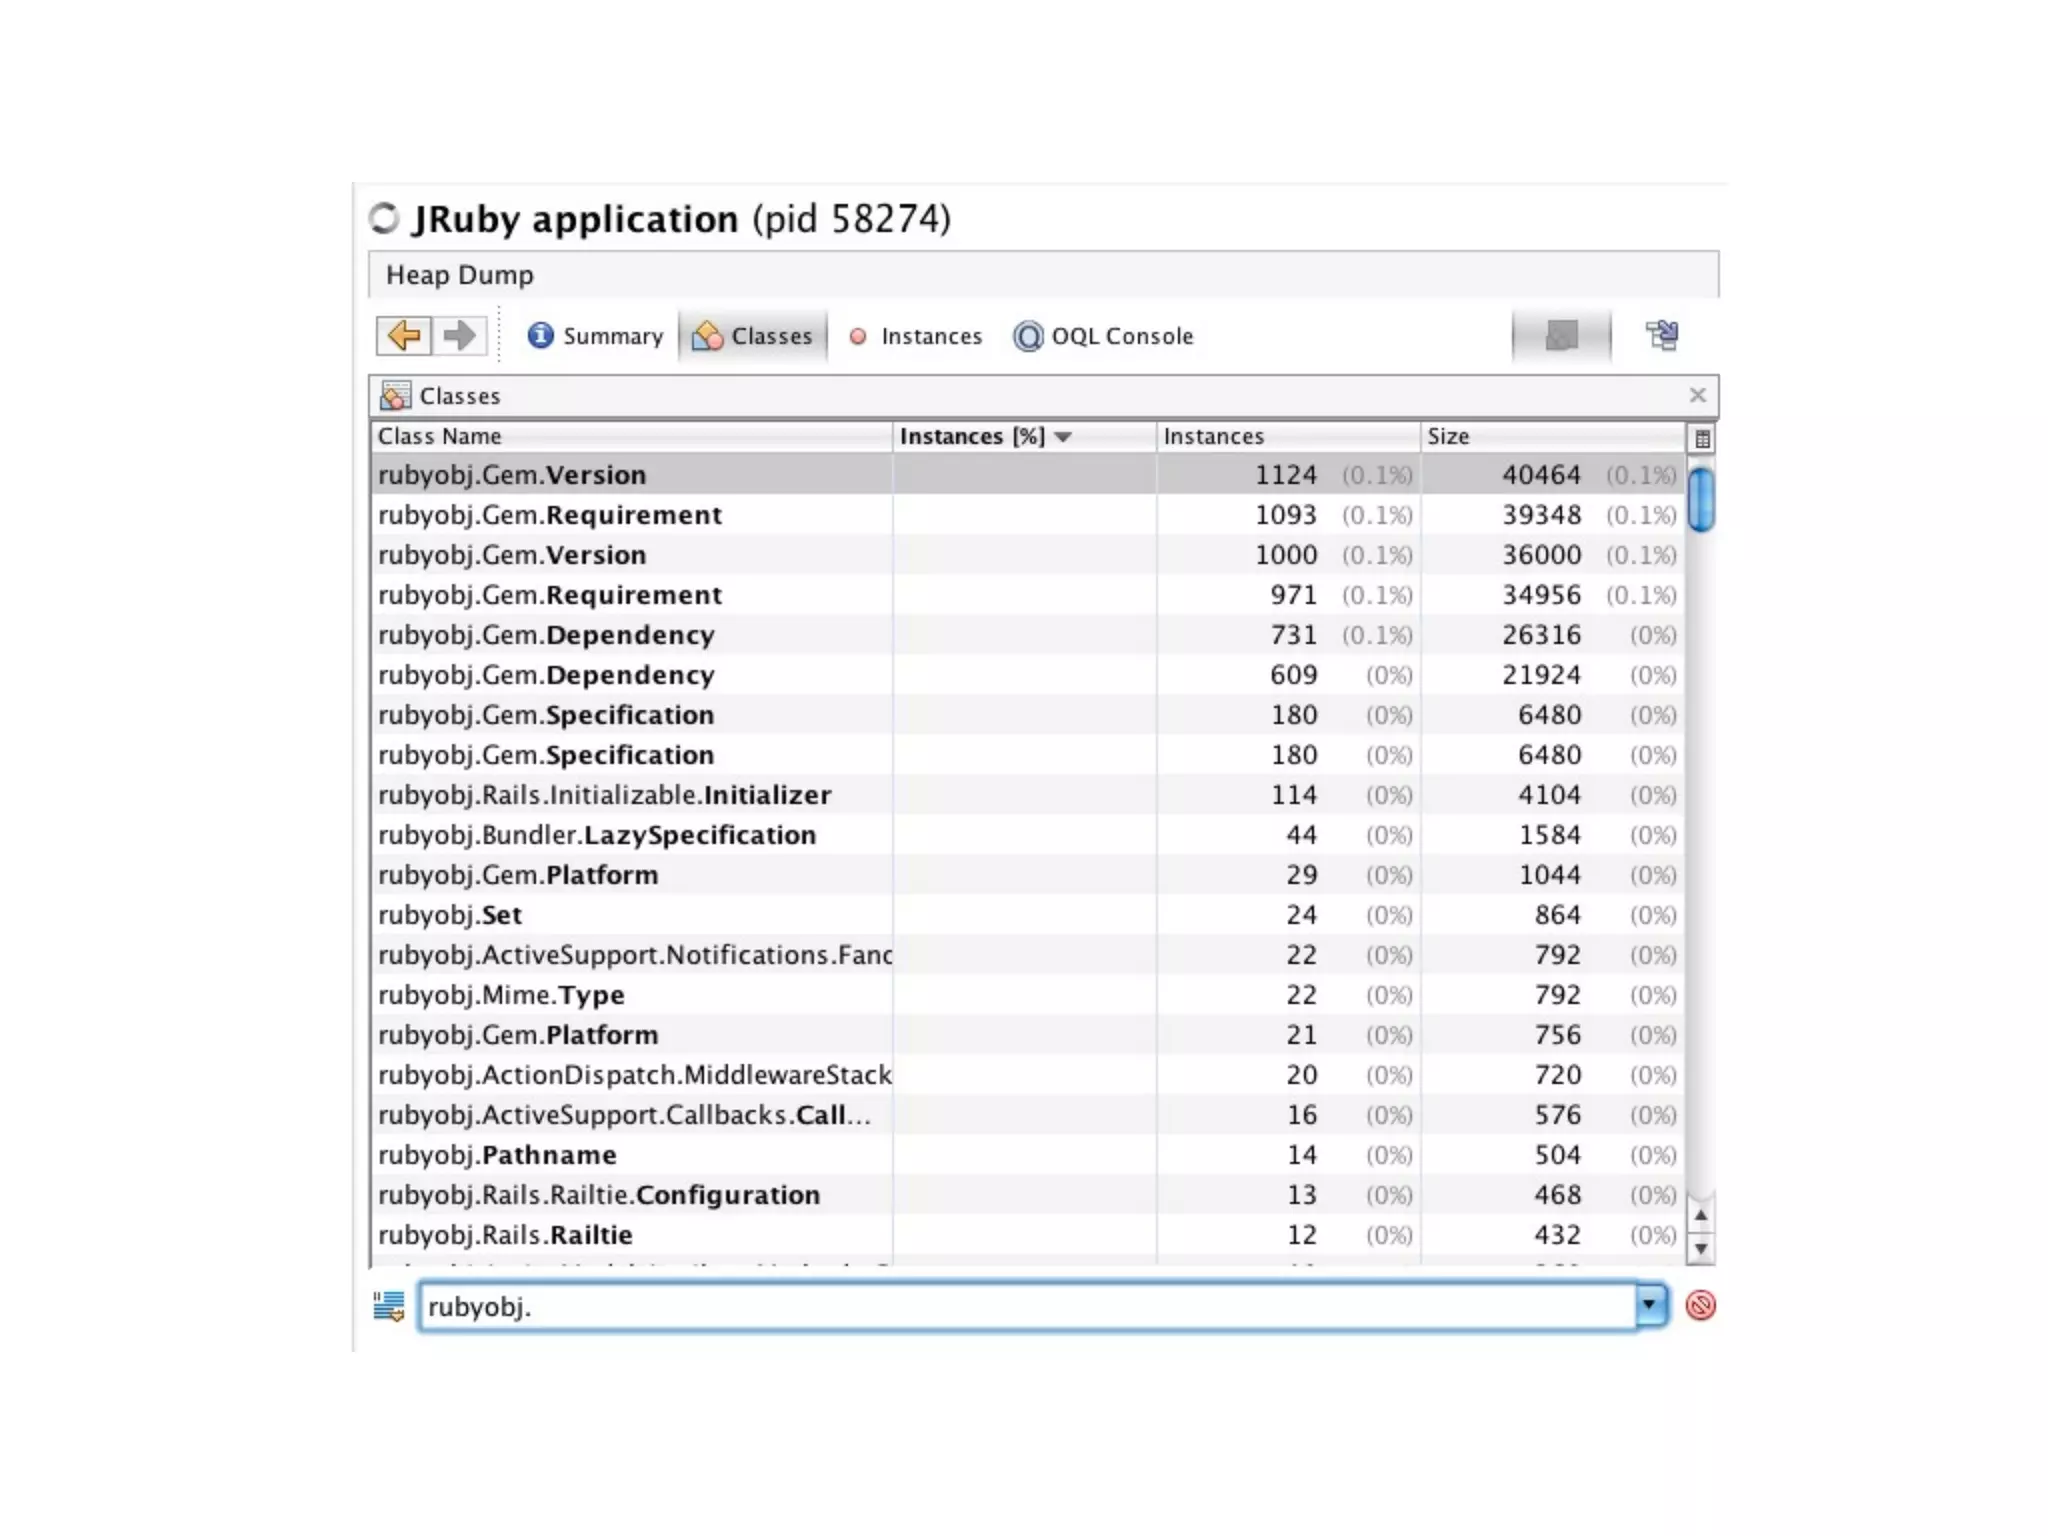Click the forward arrow navigation icon
This screenshot has height=1536, width=2048.
(460, 335)
